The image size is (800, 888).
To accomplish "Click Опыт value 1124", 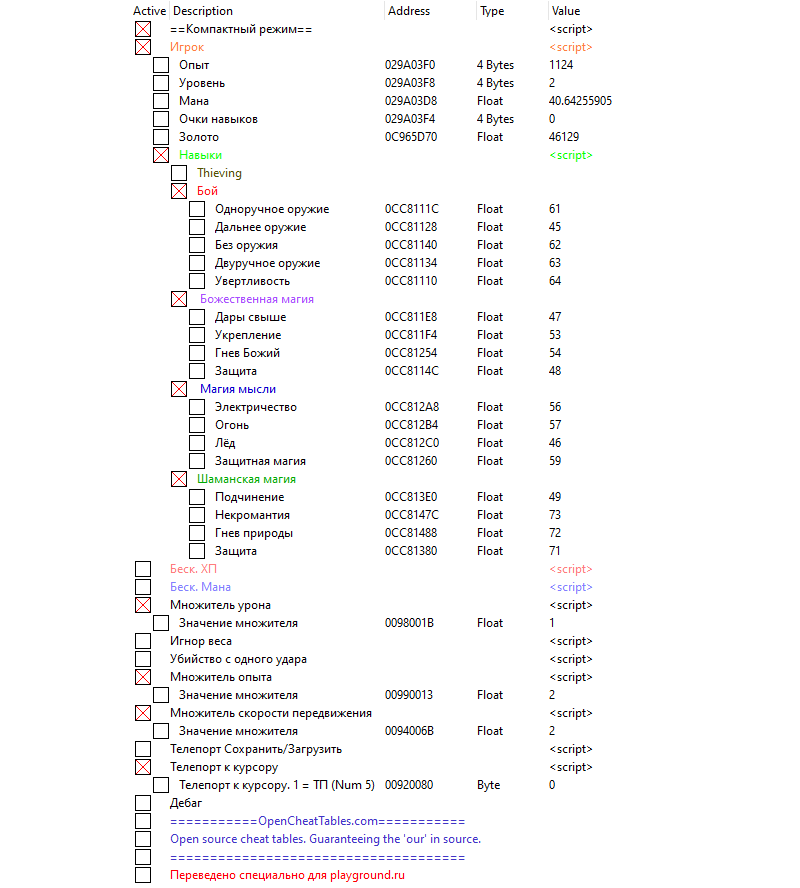I will (561, 65).
